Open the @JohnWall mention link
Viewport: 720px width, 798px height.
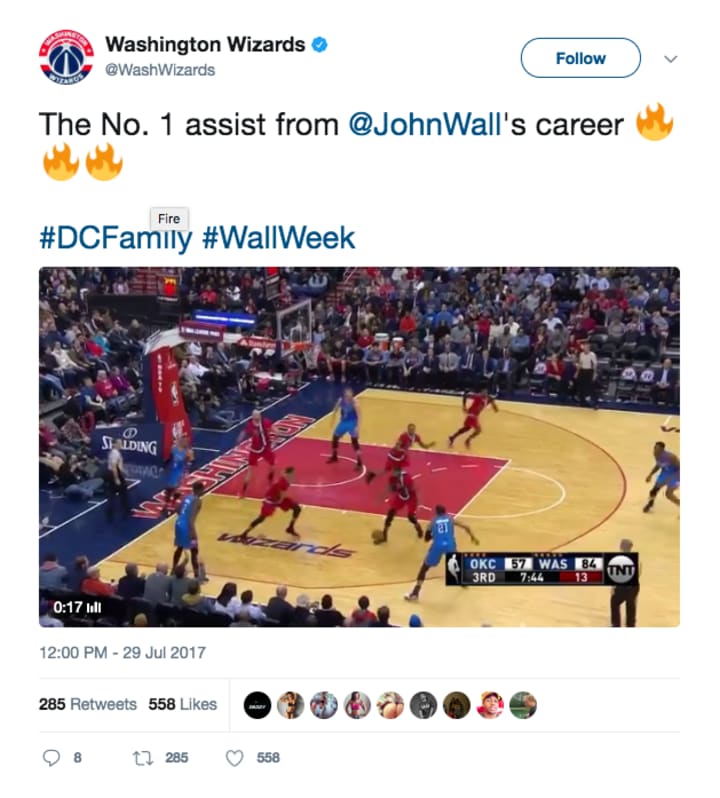pos(425,125)
